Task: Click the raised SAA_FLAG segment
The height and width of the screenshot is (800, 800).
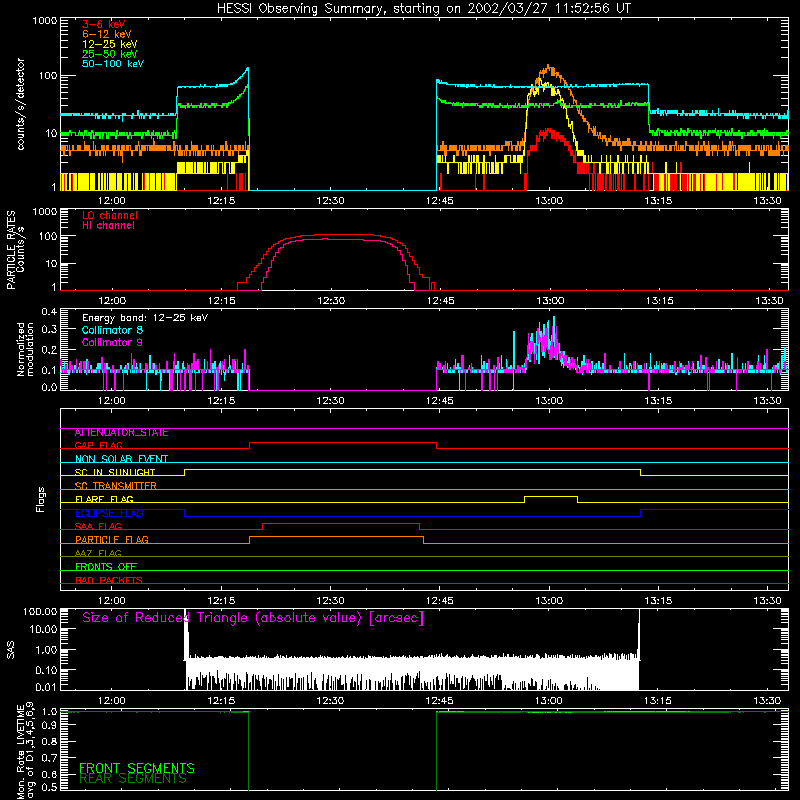Action: 341,523
